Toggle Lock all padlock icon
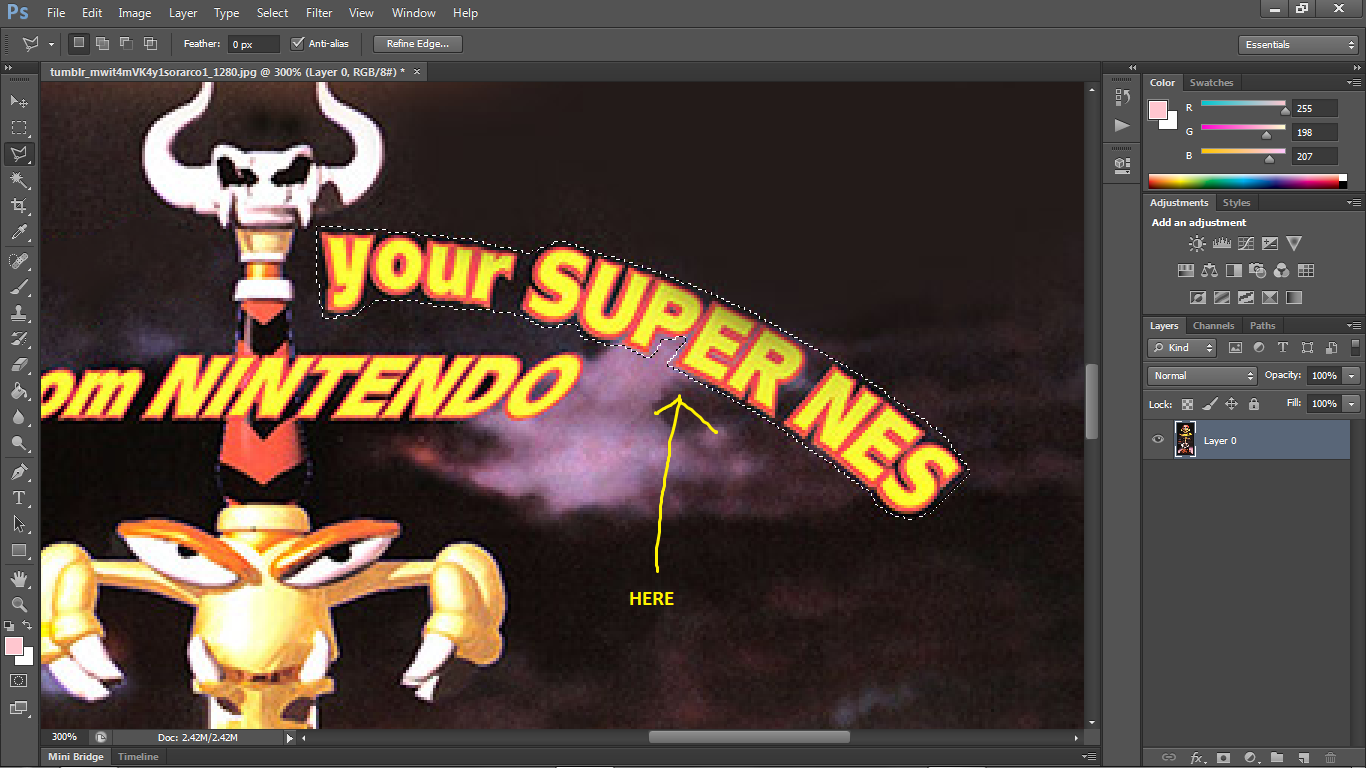 (x=1254, y=404)
